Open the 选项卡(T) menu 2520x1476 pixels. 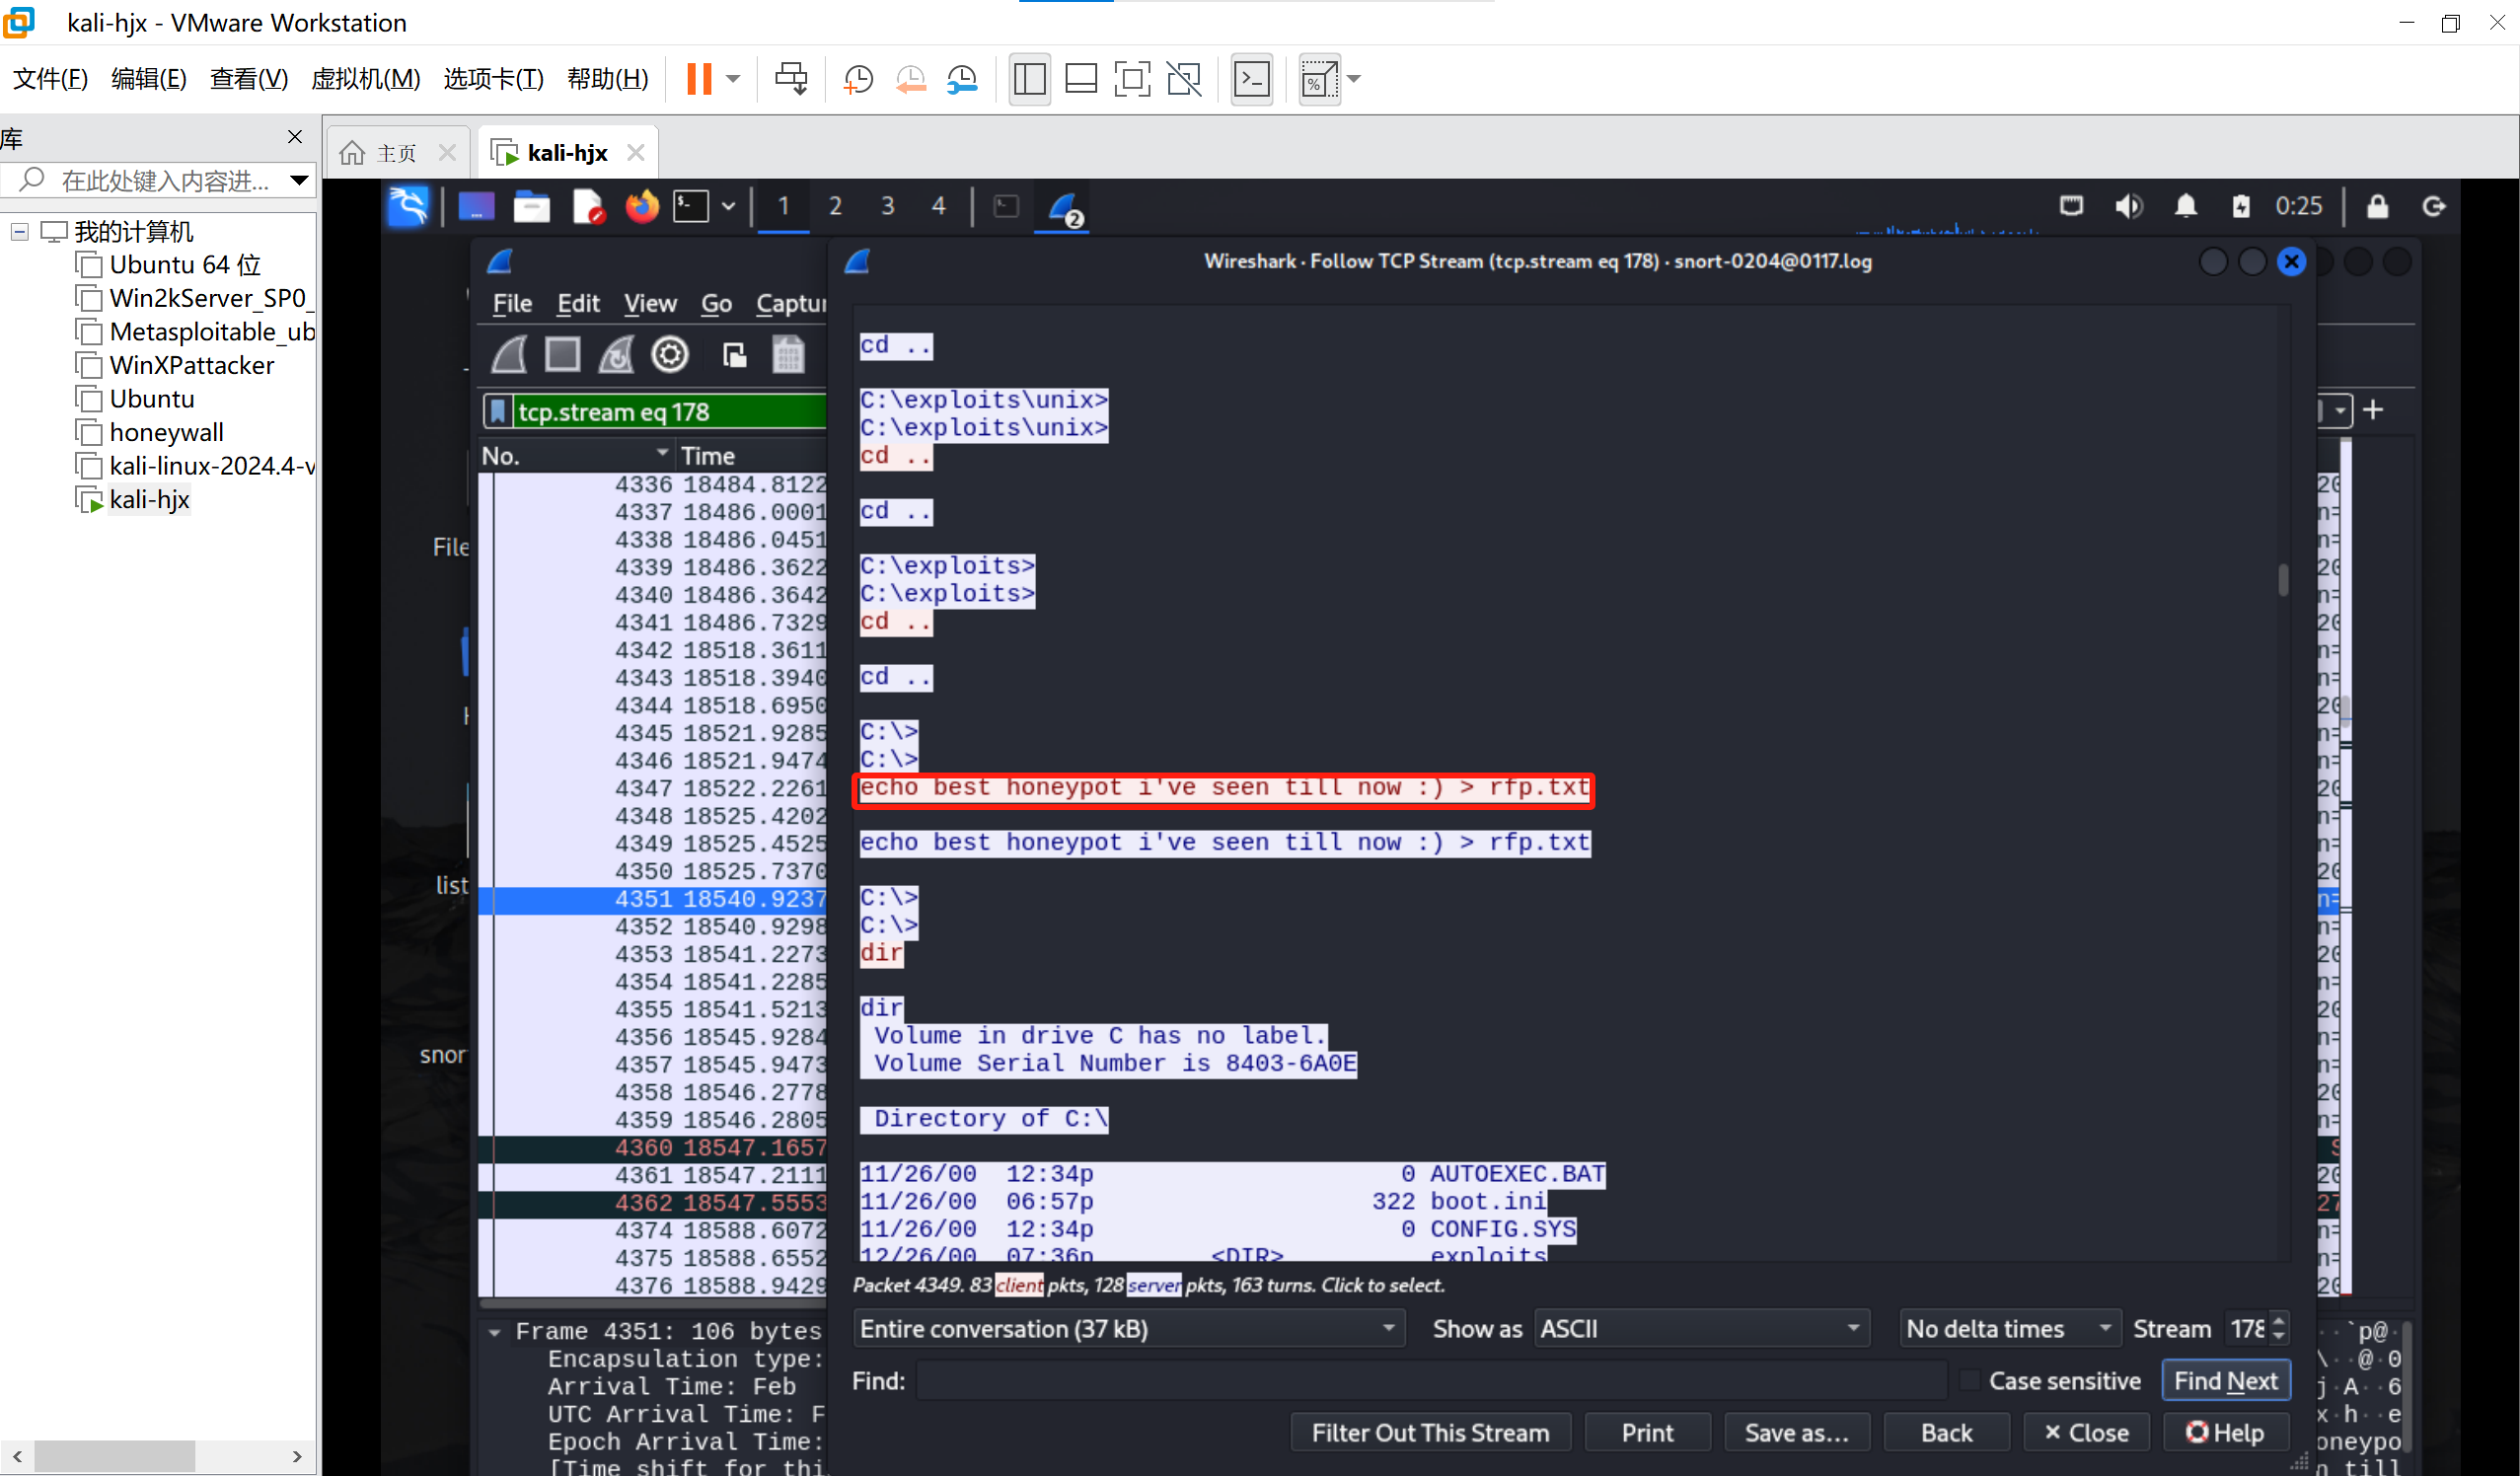point(494,78)
